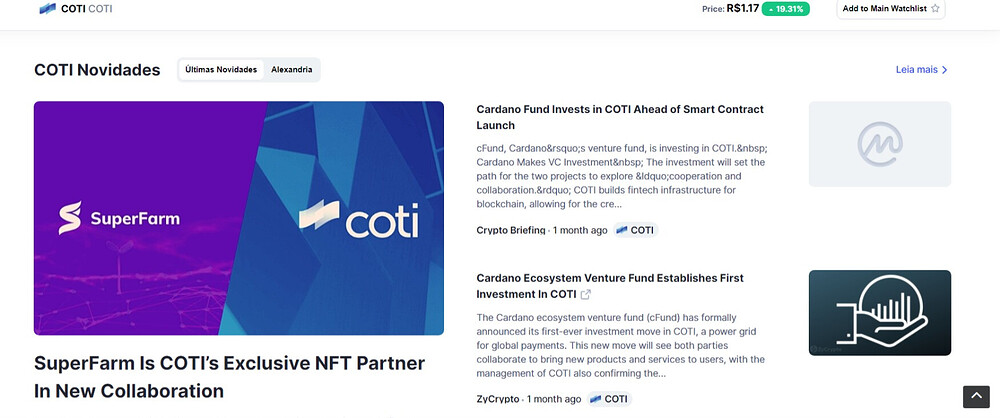The image size is (1000, 418).
Task: Click COTI tag icon under Crypto Briefing article
Action: coord(622,230)
